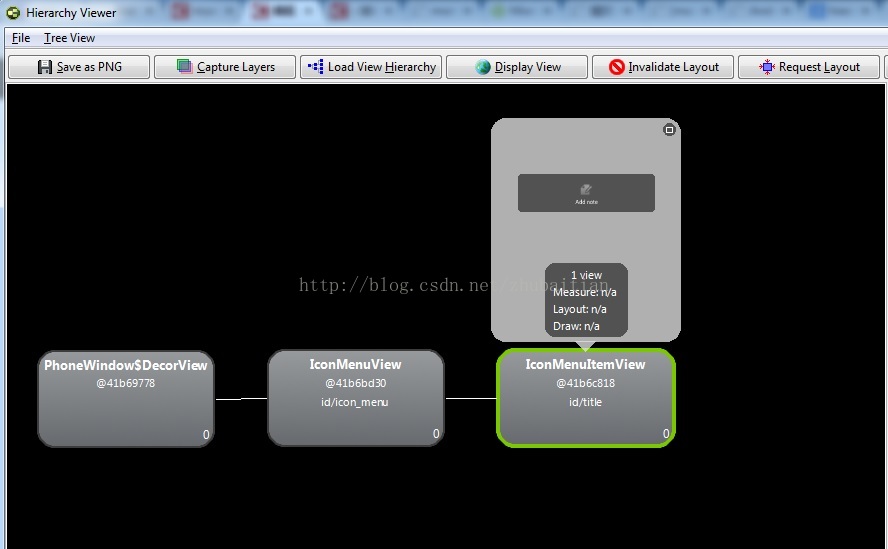Click the blue tree icon on Load View Hierarchy

point(316,67)
